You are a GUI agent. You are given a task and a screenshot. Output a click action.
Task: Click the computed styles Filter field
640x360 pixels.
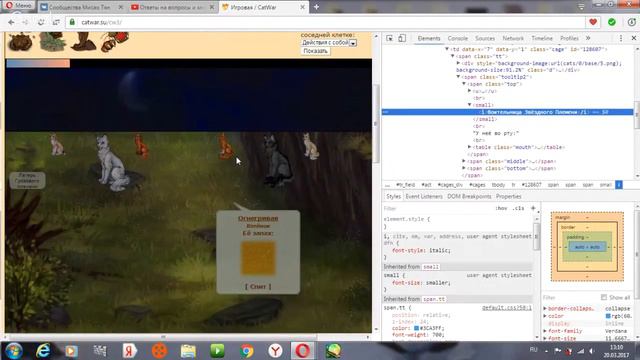point(569,297)
